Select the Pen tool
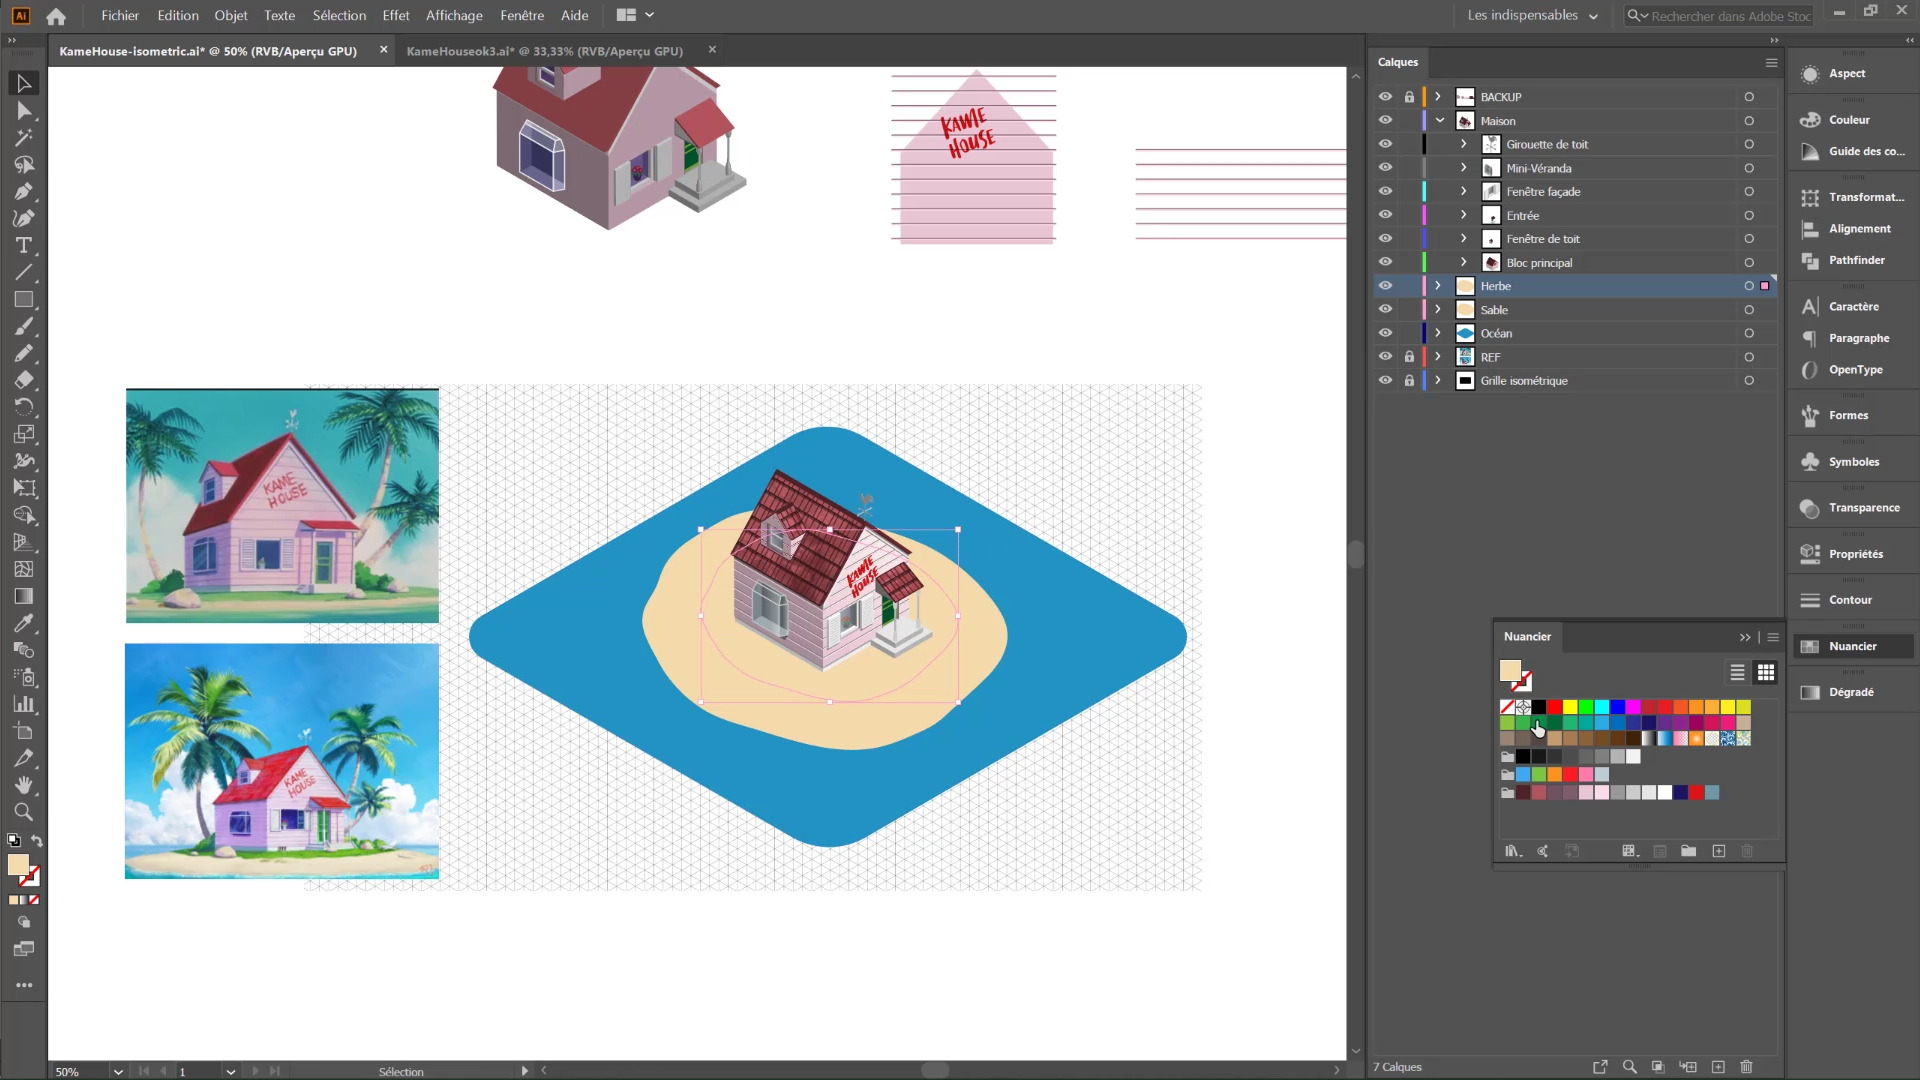1920x1080 pixels. click(24, 192)
